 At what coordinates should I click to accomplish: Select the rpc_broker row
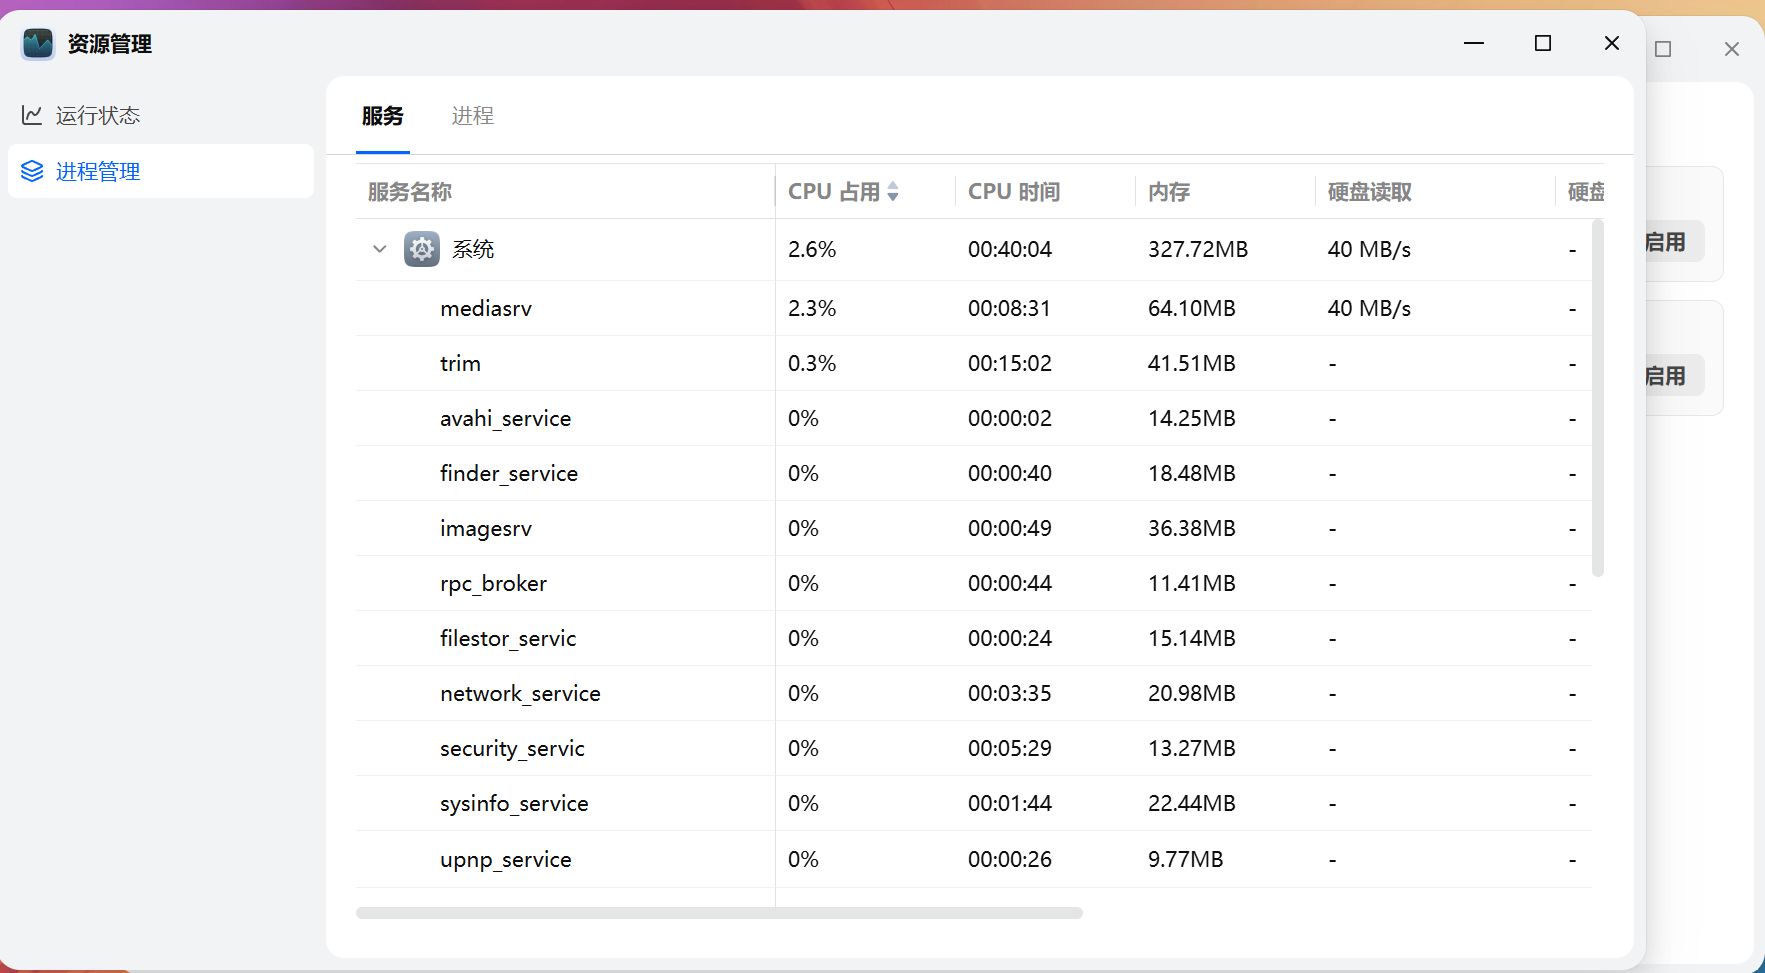click(x=974, y=583)
